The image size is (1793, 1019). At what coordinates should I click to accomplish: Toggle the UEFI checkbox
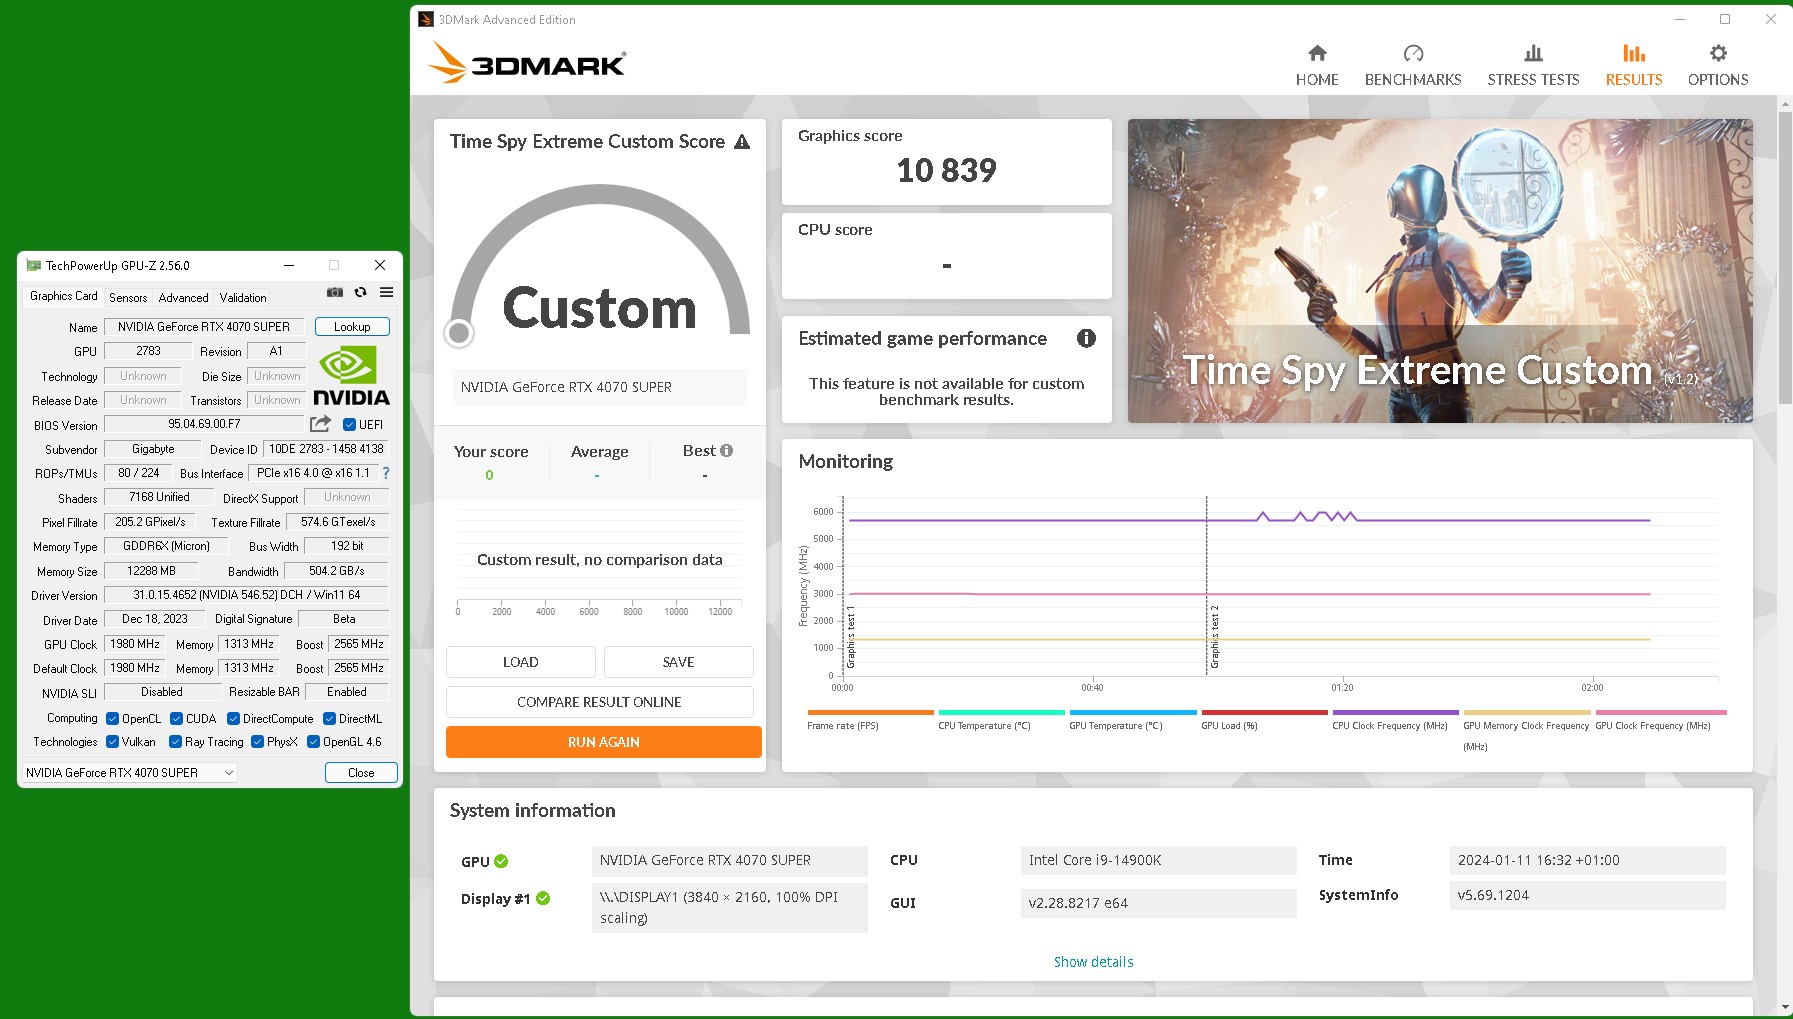point(350,425)
